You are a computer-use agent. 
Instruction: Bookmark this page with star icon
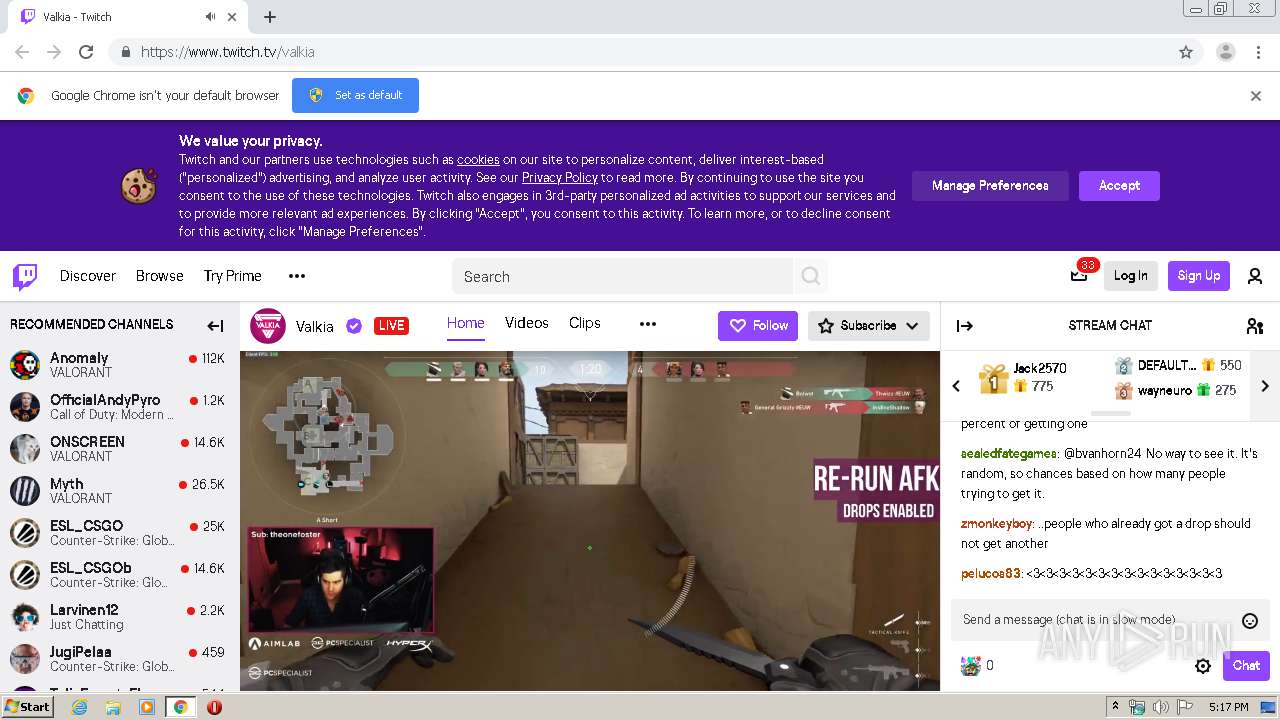point(1186,52)
